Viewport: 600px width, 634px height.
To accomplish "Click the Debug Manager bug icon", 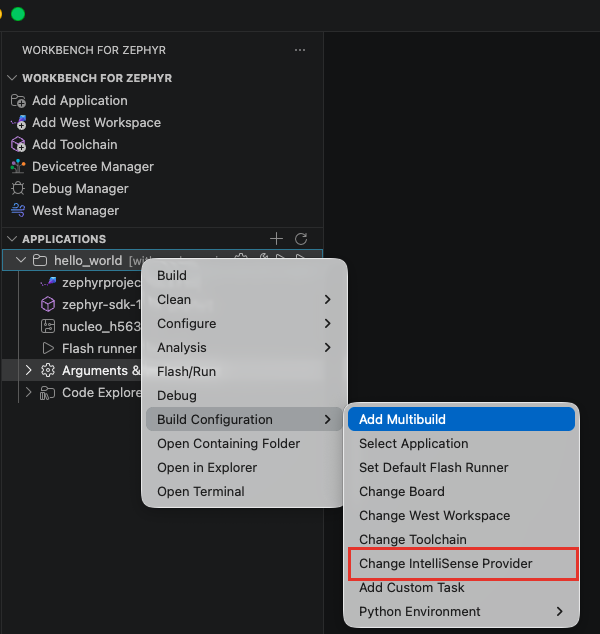I will [x=18, y=188].
